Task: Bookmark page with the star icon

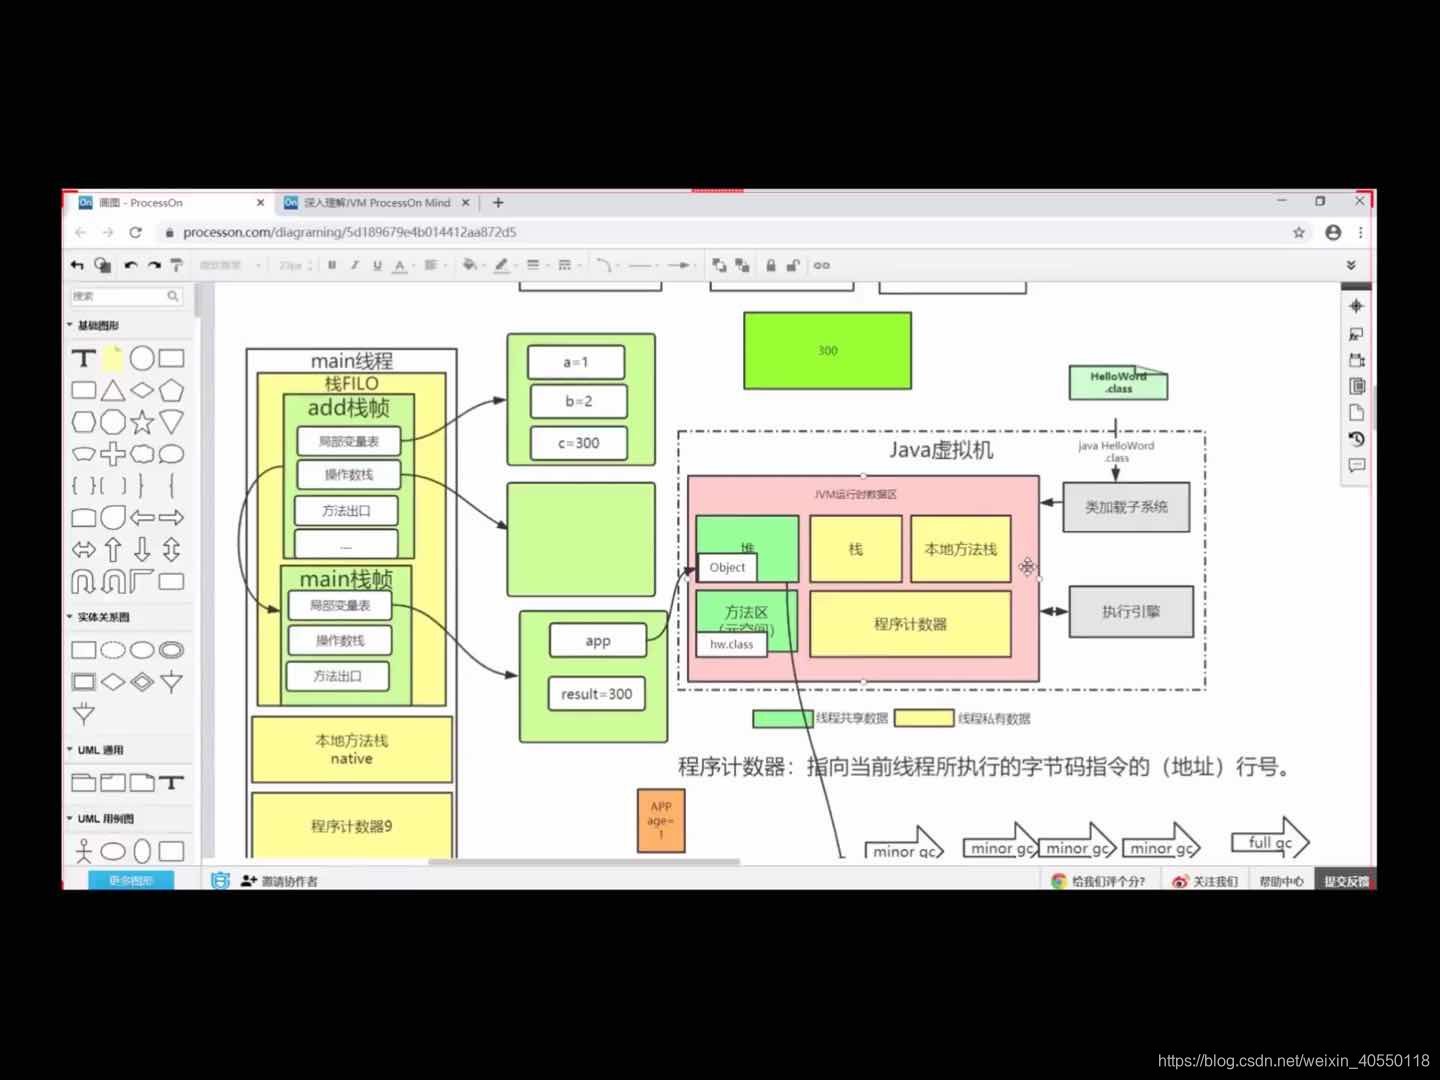Action: [x=1299, y=232]
